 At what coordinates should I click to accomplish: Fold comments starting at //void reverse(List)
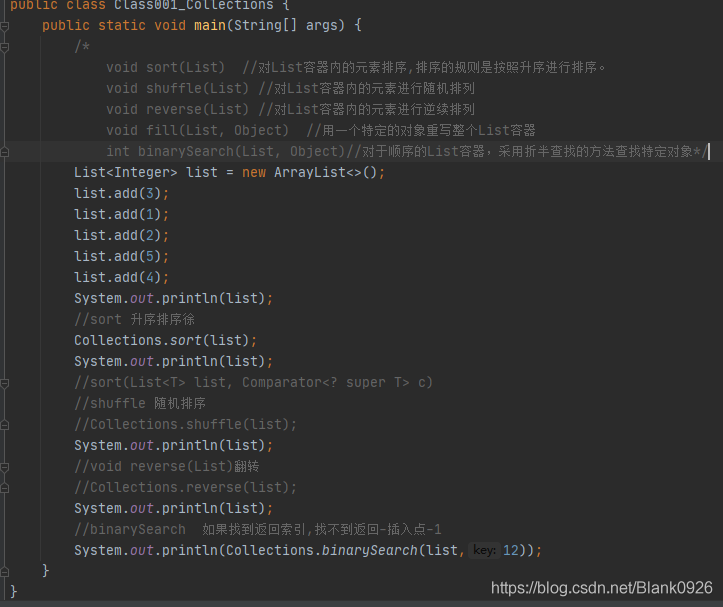tap(5, 467)
